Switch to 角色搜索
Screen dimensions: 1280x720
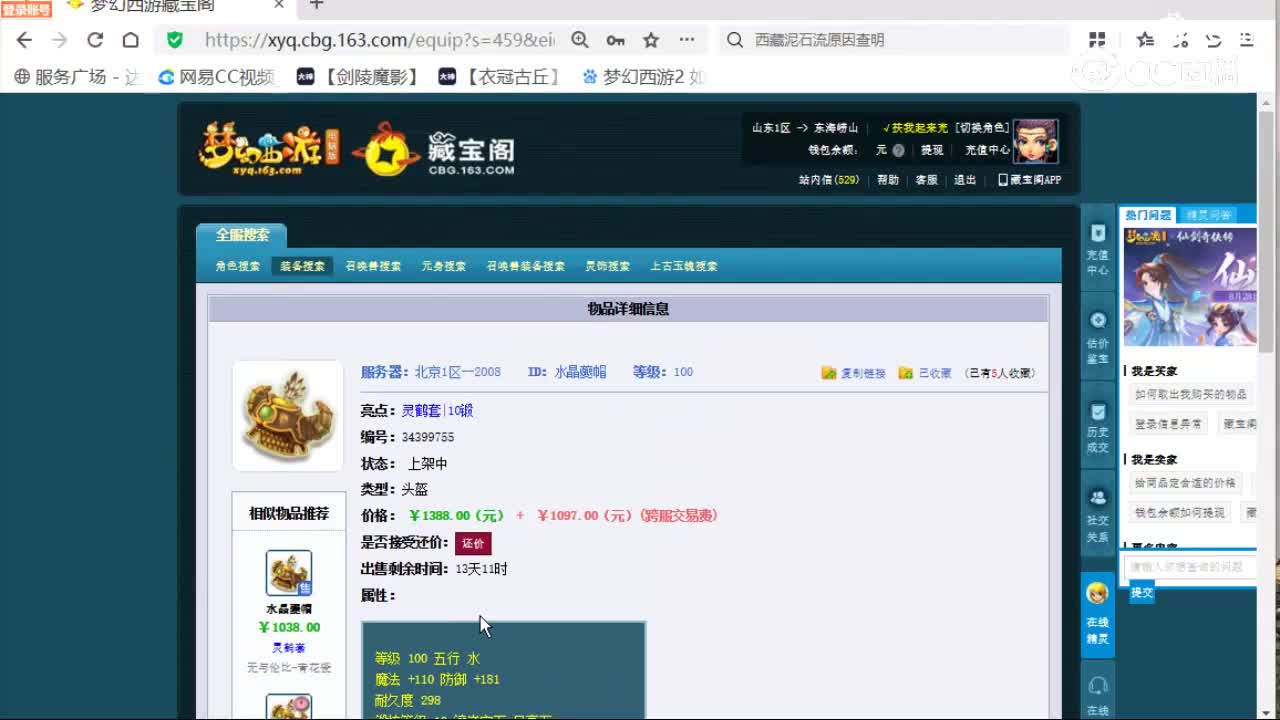(238, 266)
